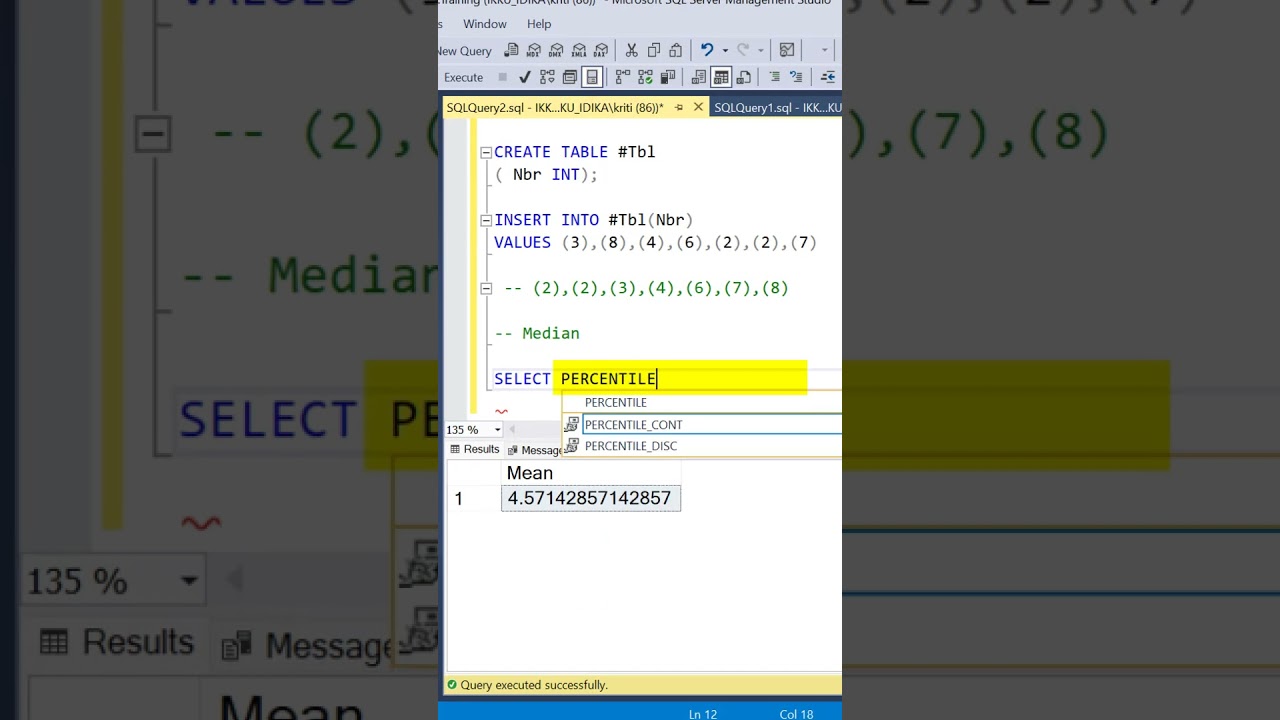
Task: Click the DAX query icon
Action: pos(600,50)
